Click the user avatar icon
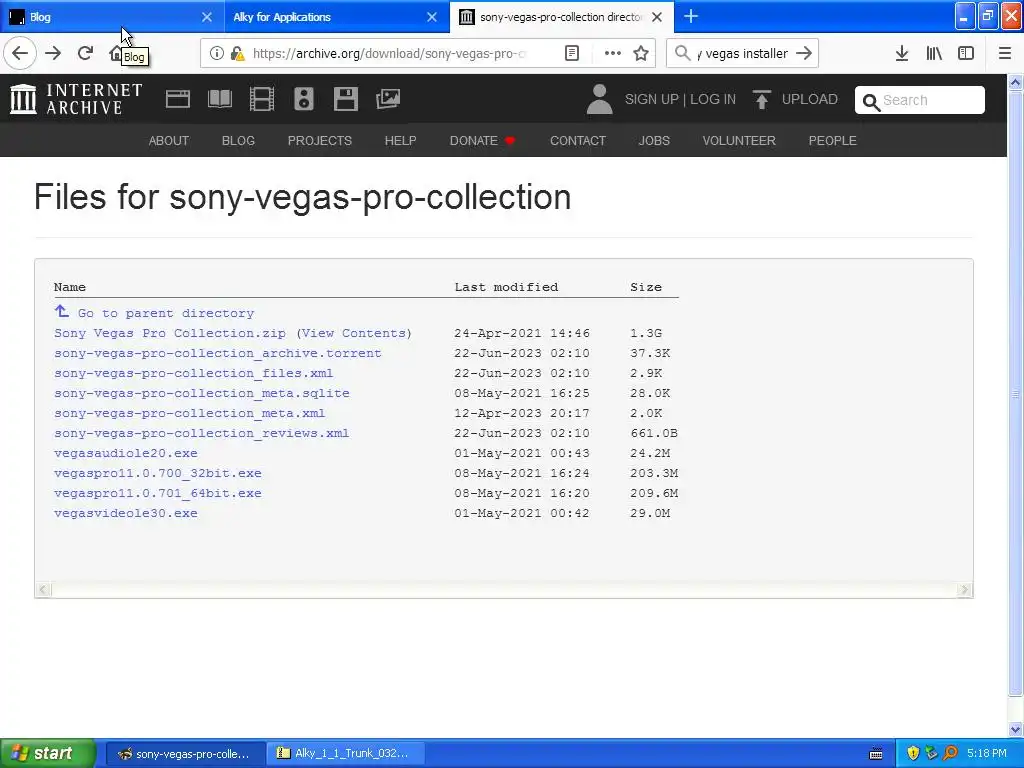The width and height of the screenshot is (1024, 768). point(599,99)
